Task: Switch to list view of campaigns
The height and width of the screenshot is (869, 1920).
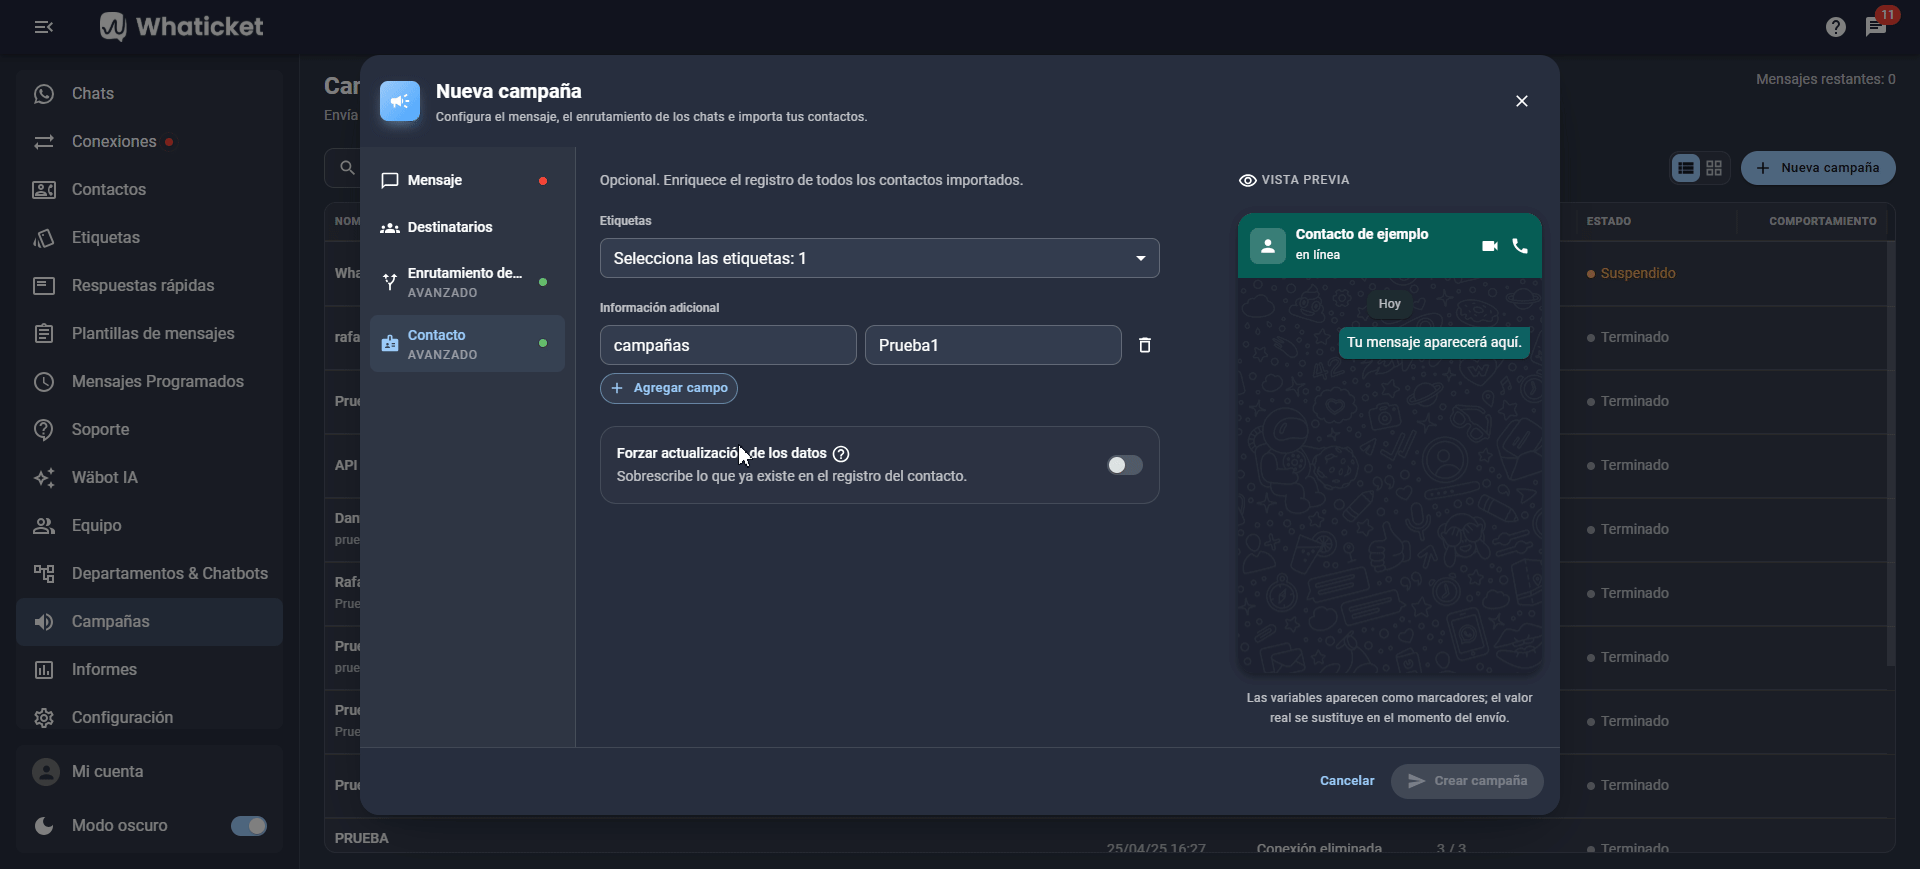Action: 1686,168
